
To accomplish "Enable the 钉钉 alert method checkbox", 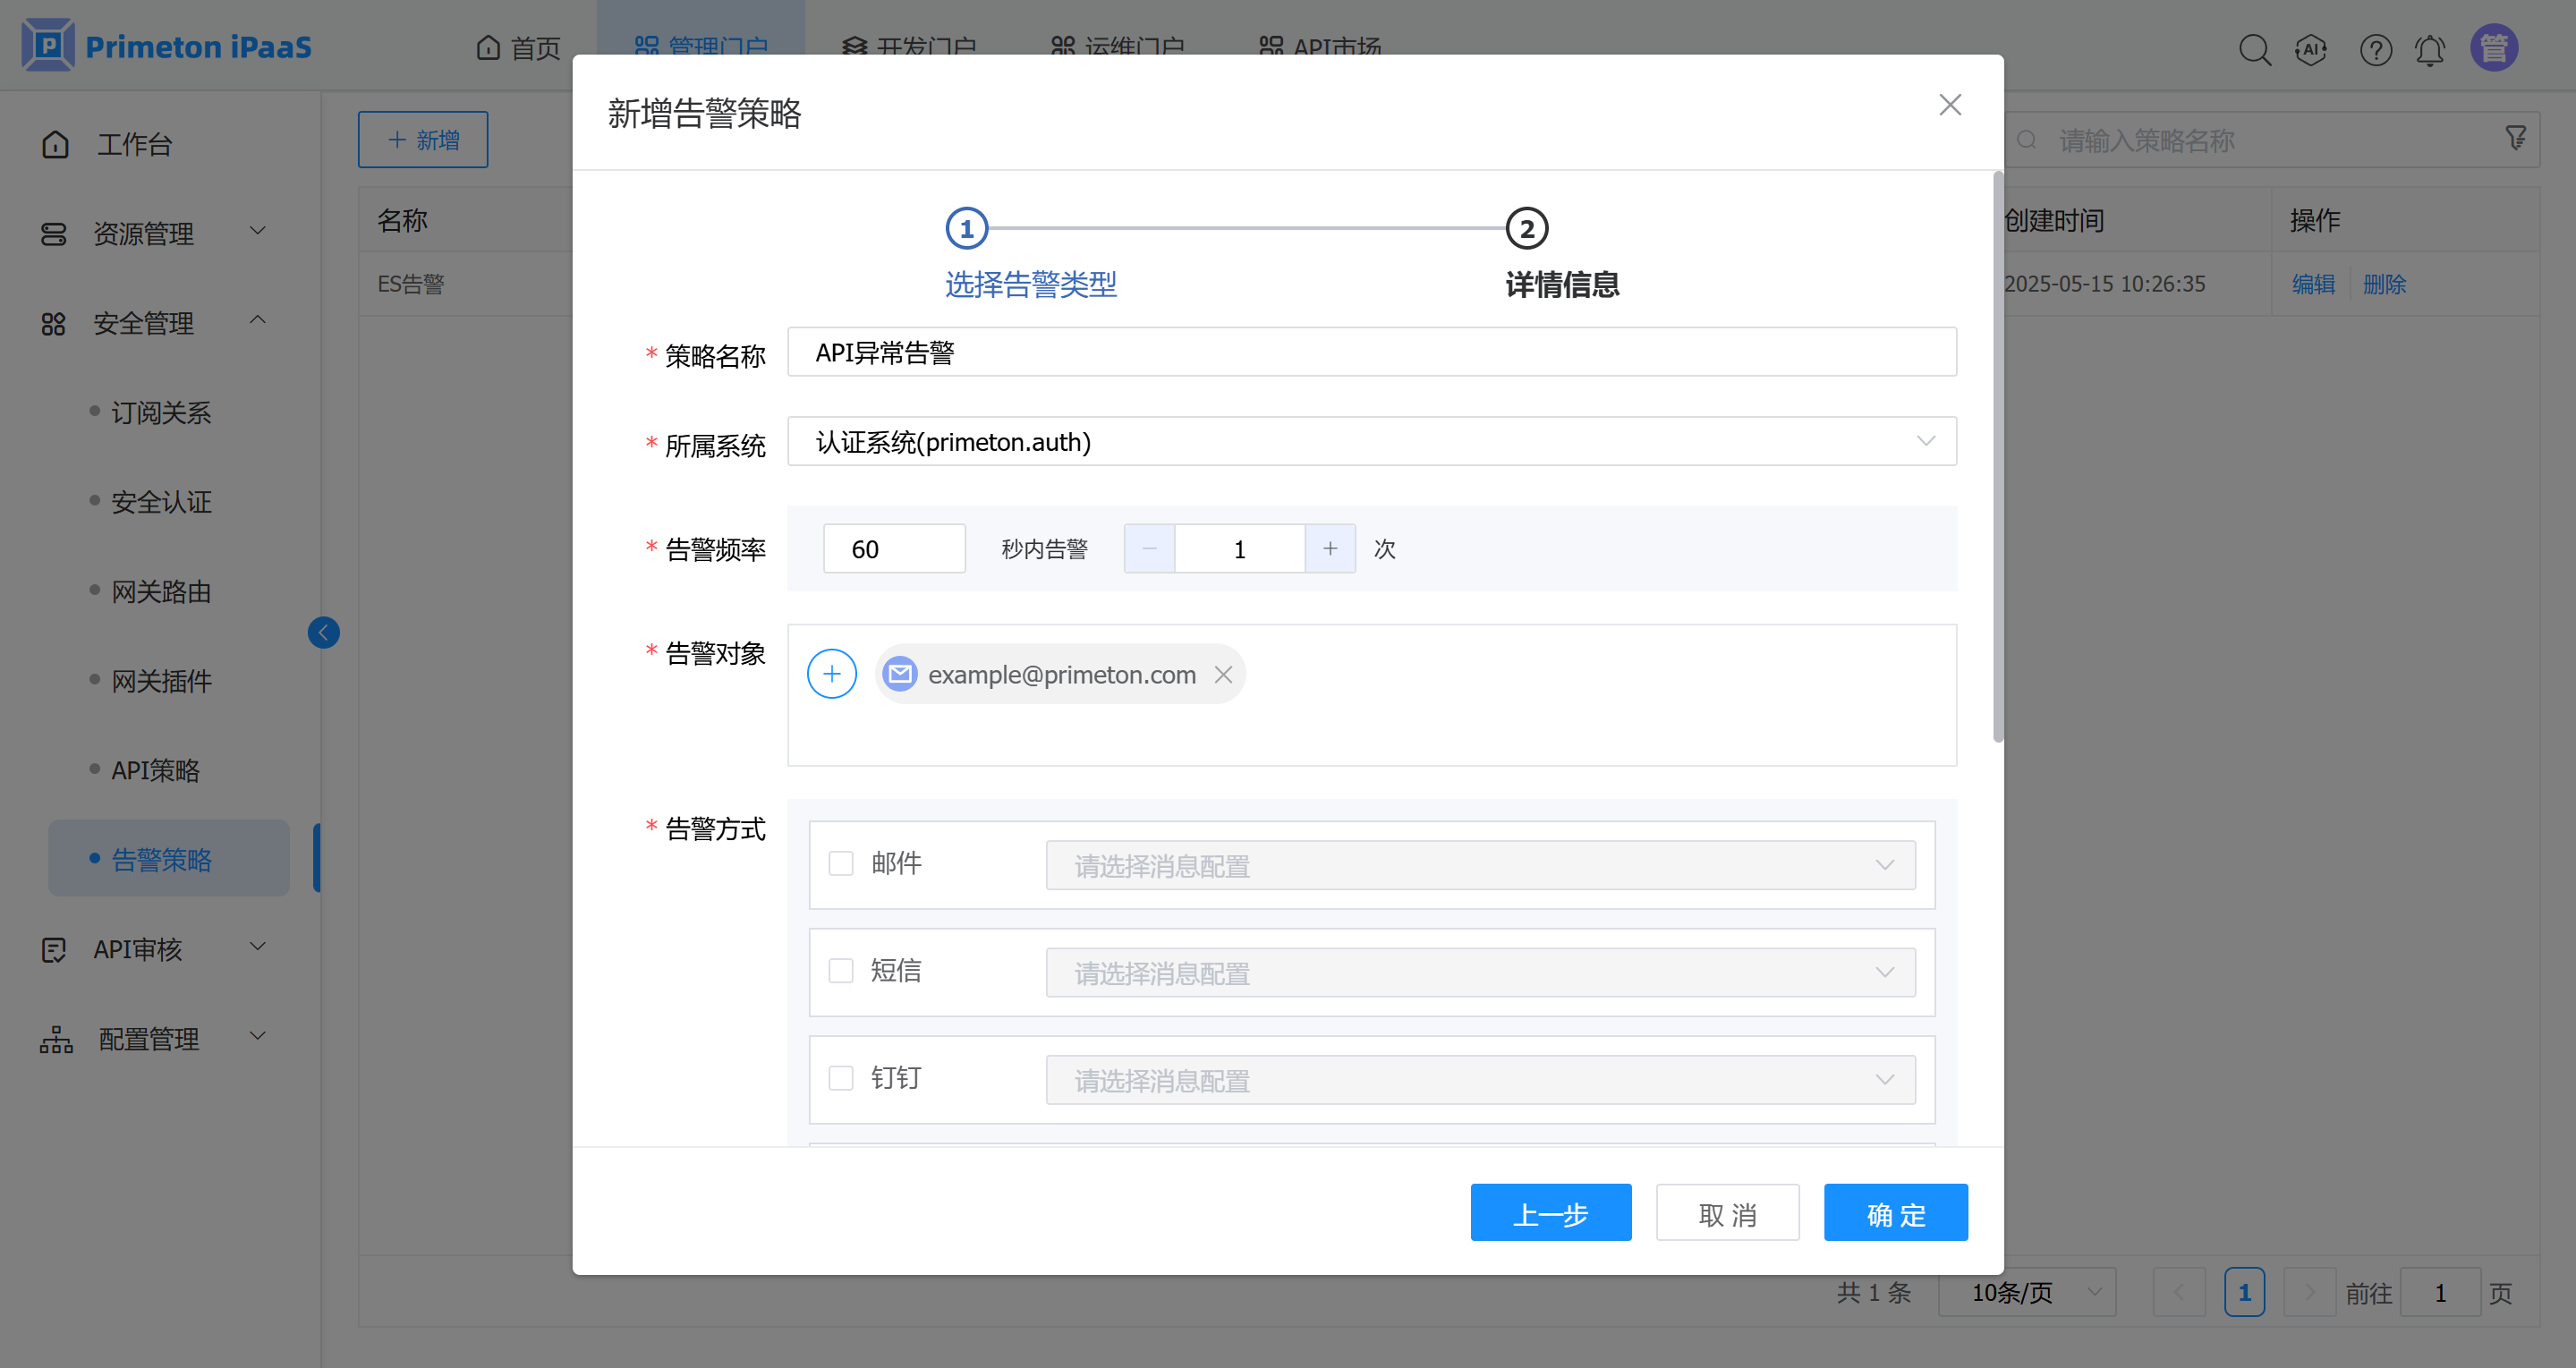I will 841,1078.
